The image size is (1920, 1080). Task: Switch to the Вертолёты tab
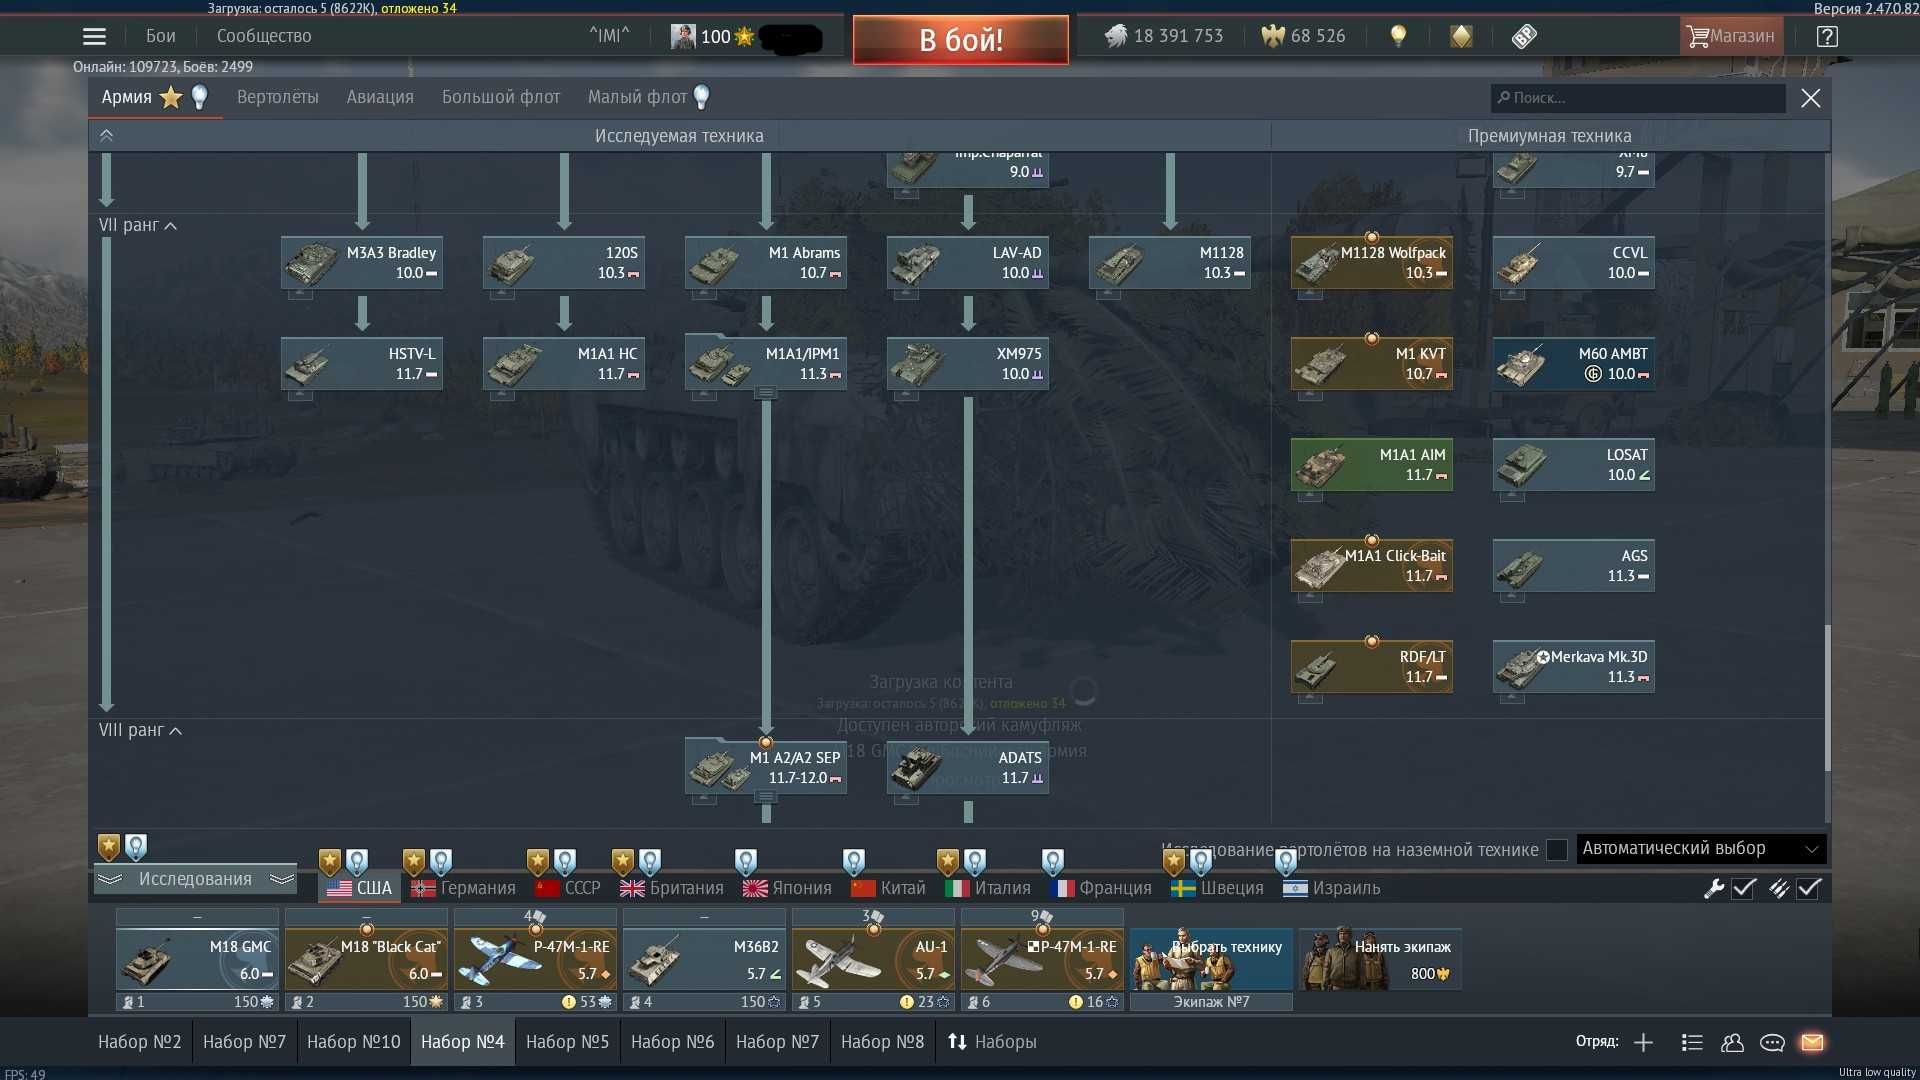(x=278, y=97)
